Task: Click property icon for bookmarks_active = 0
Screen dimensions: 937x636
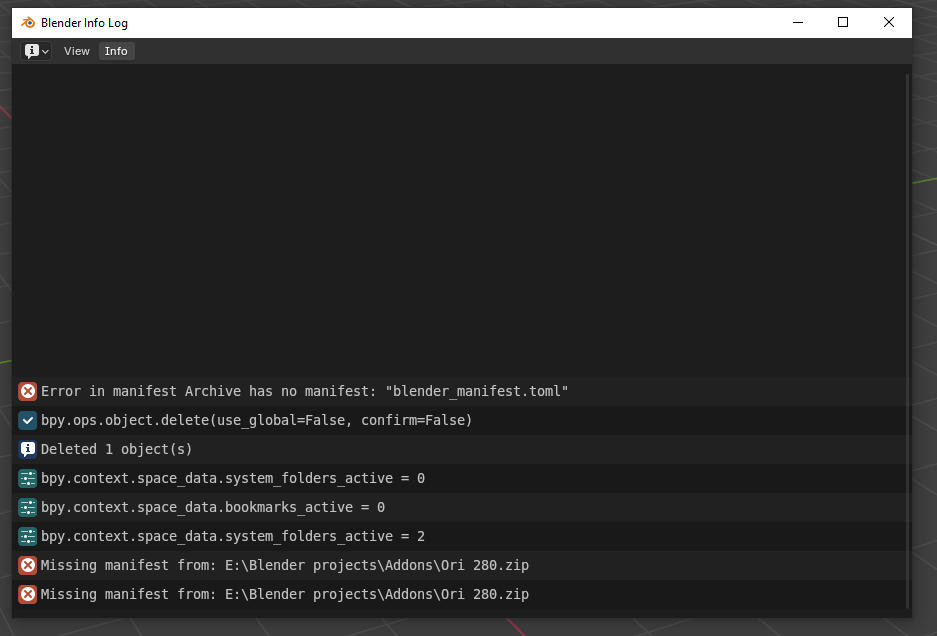Action: 28,507
